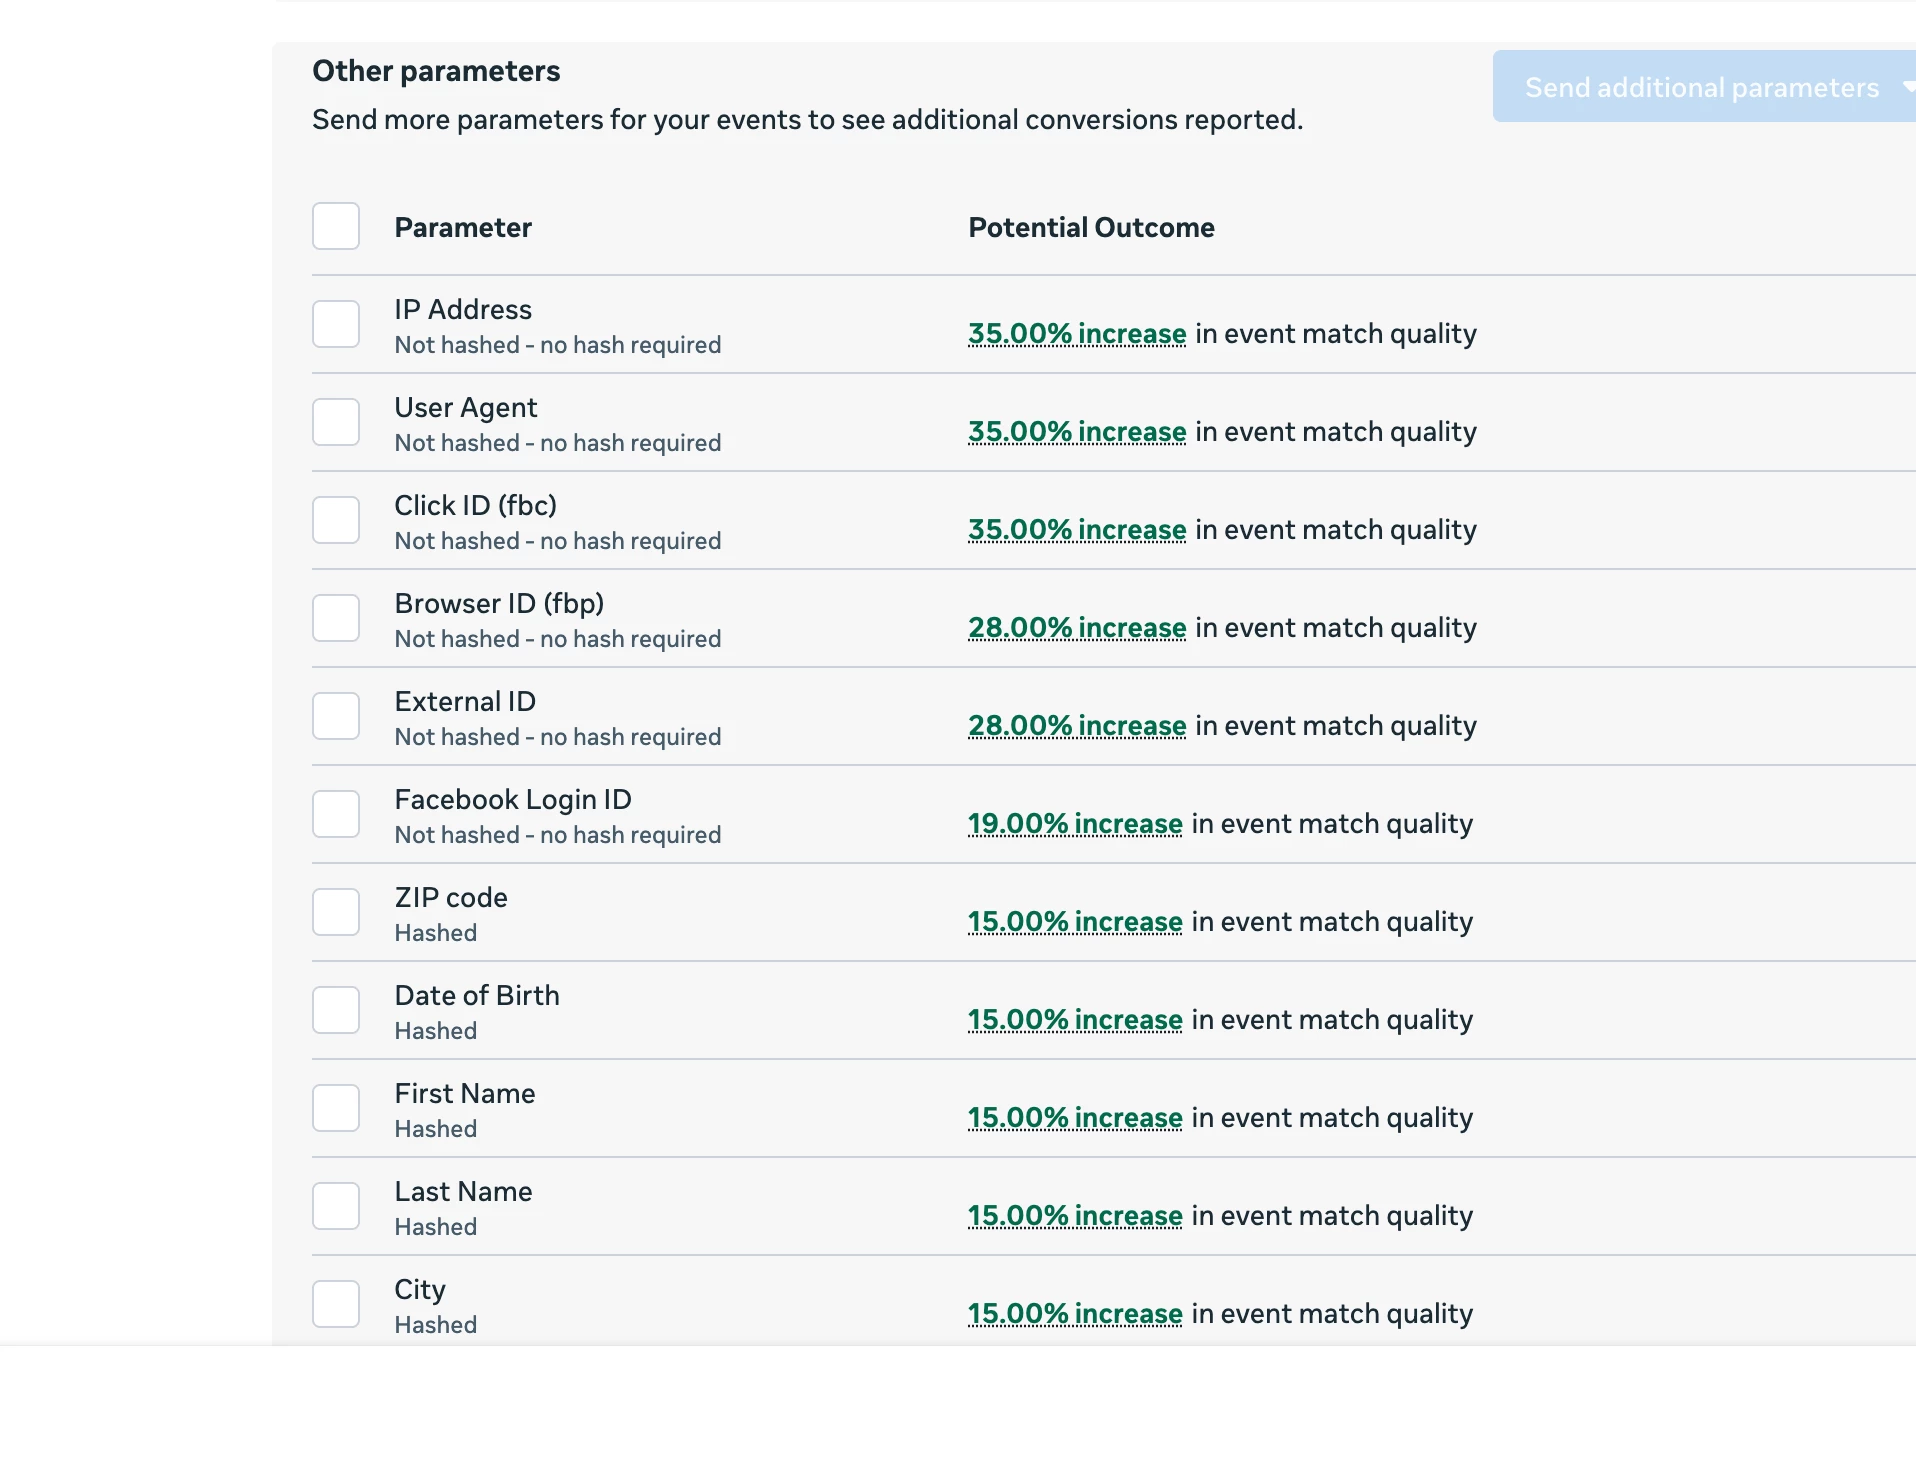Image resolution: width=1916 pixels, height=1474 pixels.
Task: Select the Facebook Login ID checkbox
Action: tap(336, 814)
